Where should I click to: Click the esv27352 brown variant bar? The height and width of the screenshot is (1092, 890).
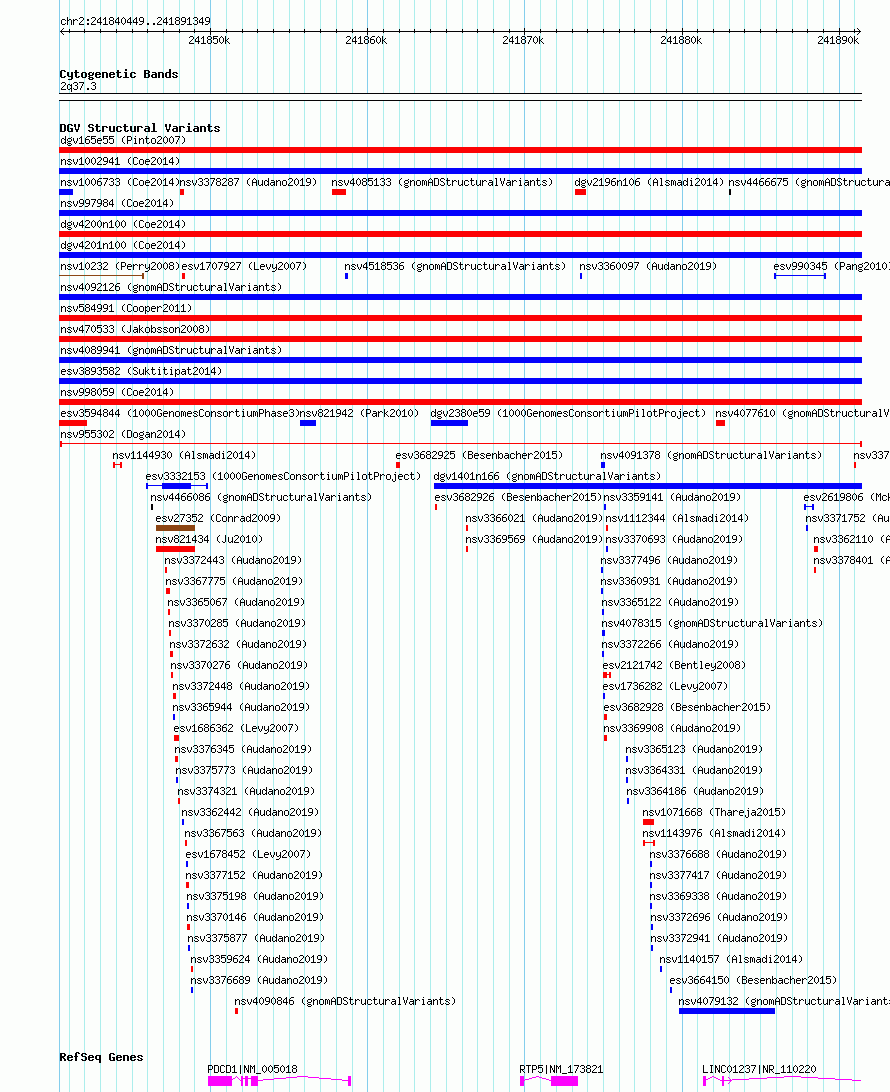pyautogui.click(x=175, y=528)
